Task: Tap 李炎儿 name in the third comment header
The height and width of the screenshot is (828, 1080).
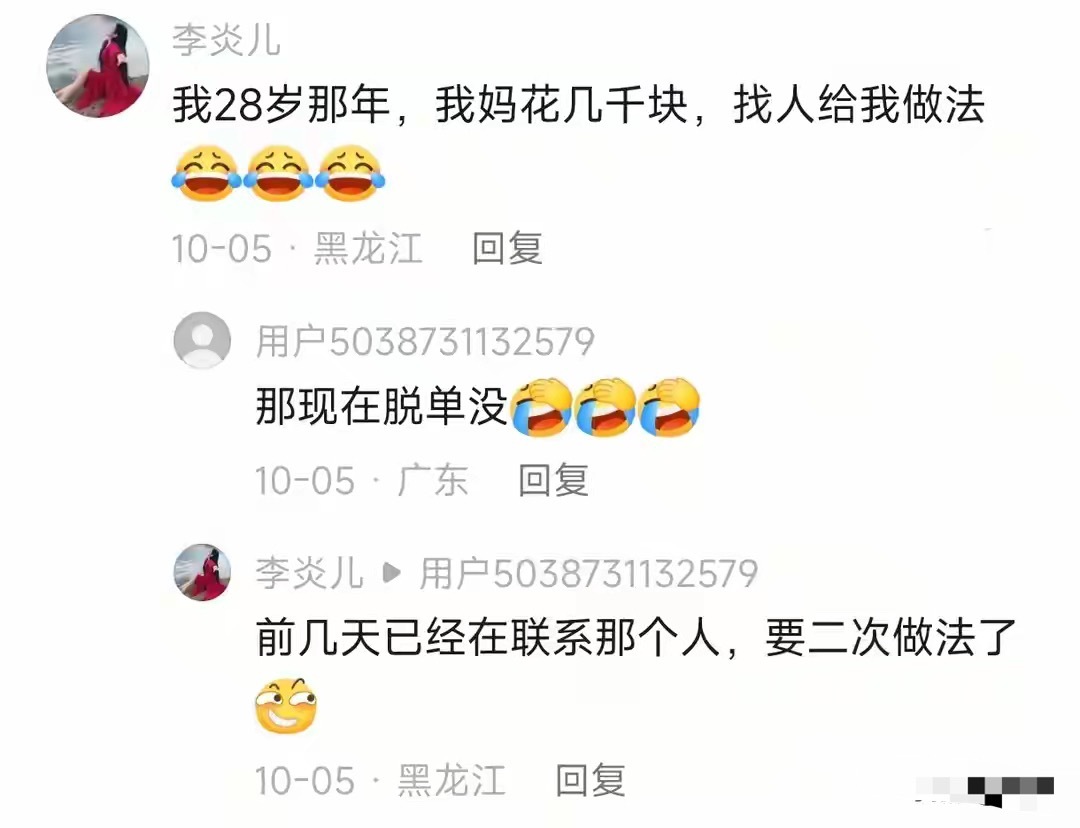Action: (309, 573)
